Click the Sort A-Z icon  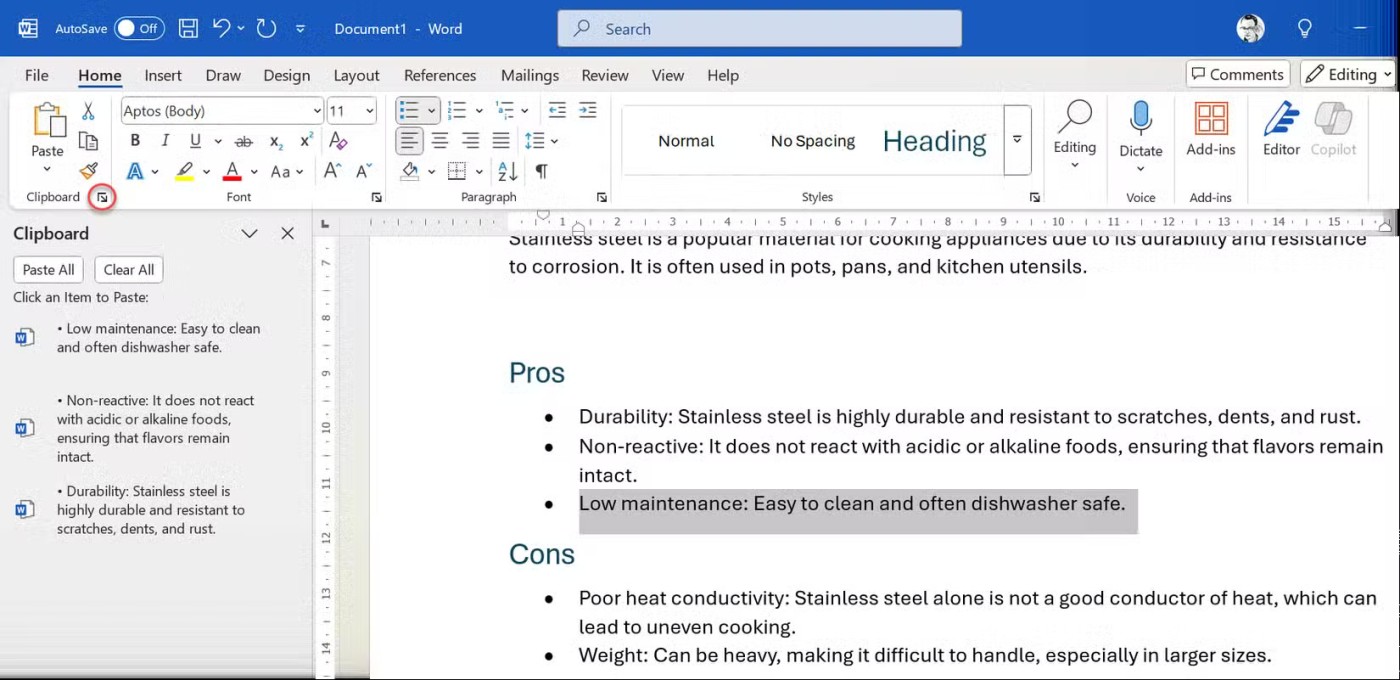[x=507, y=171]
